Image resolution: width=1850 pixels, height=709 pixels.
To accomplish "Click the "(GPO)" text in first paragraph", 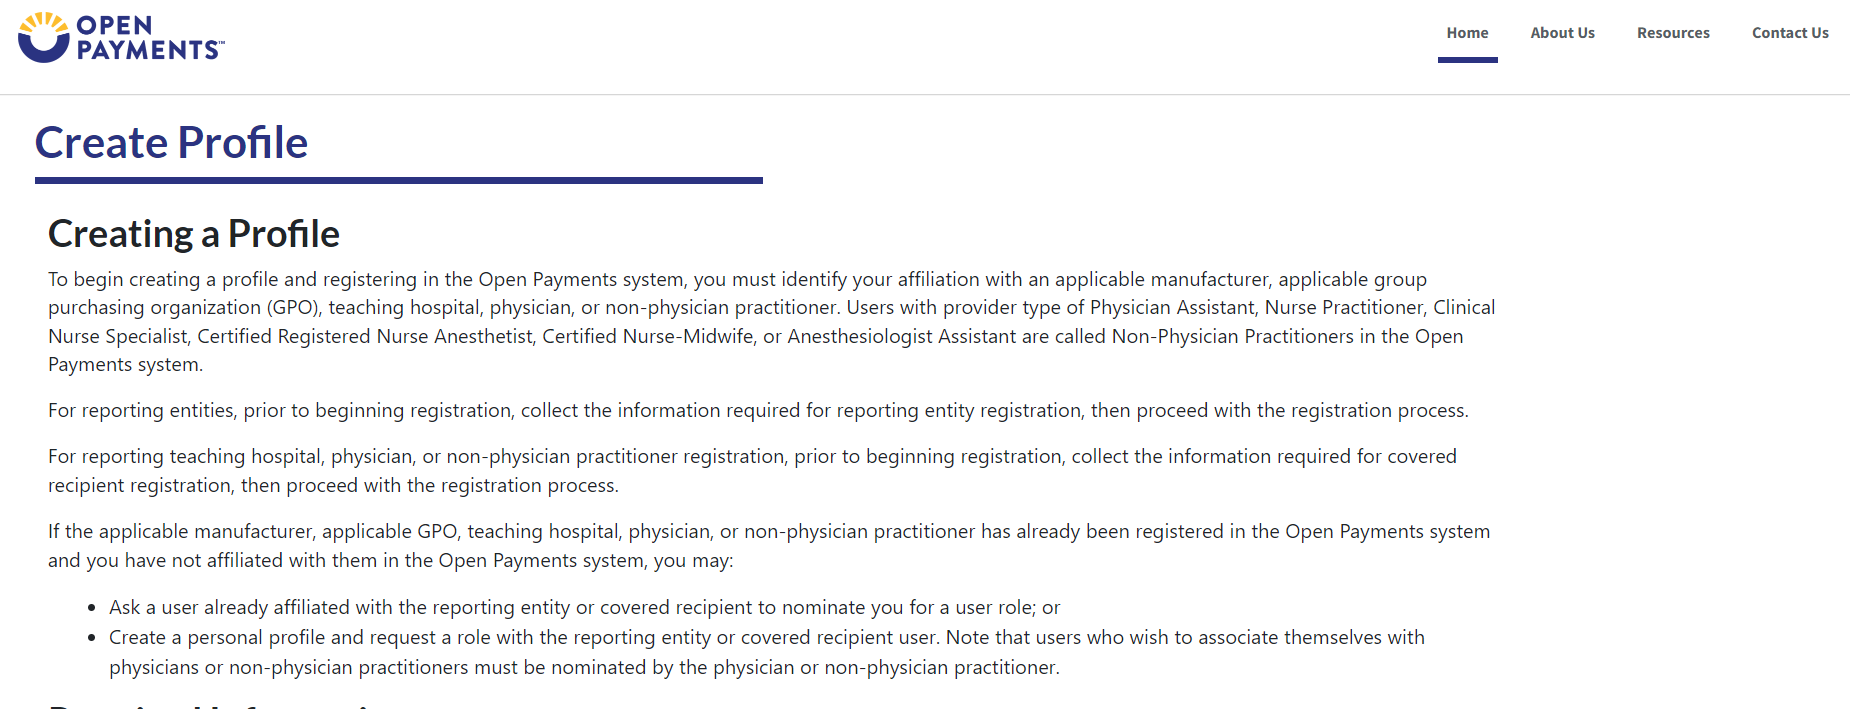I will click(293, 308).
